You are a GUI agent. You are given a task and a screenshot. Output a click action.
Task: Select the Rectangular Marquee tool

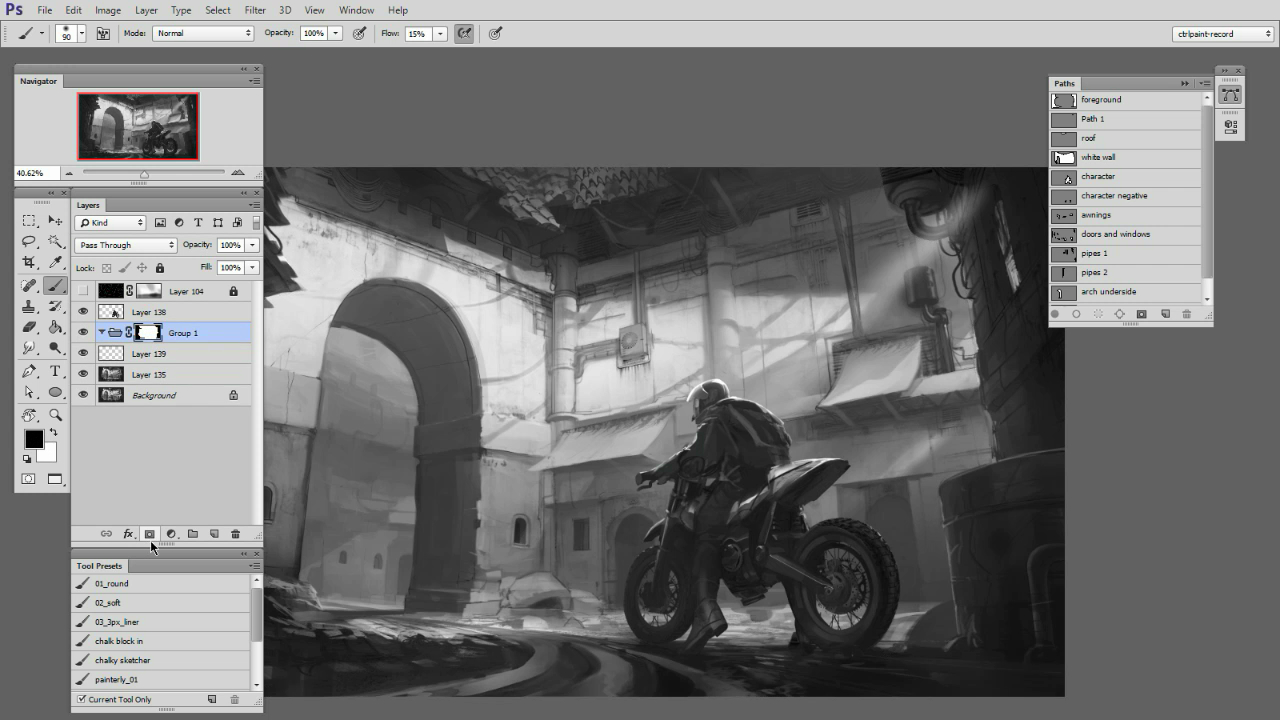pos(29,221)
